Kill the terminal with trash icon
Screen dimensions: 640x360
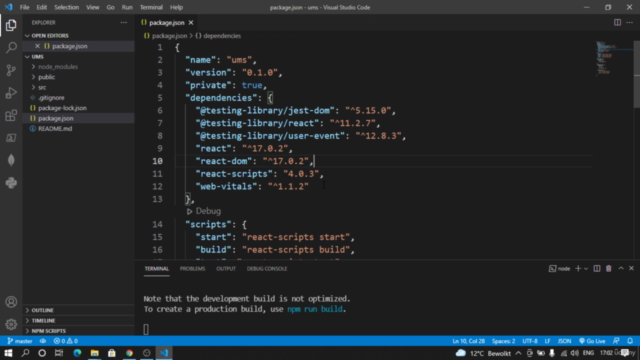pyautogui.click(x=609, y=269)
